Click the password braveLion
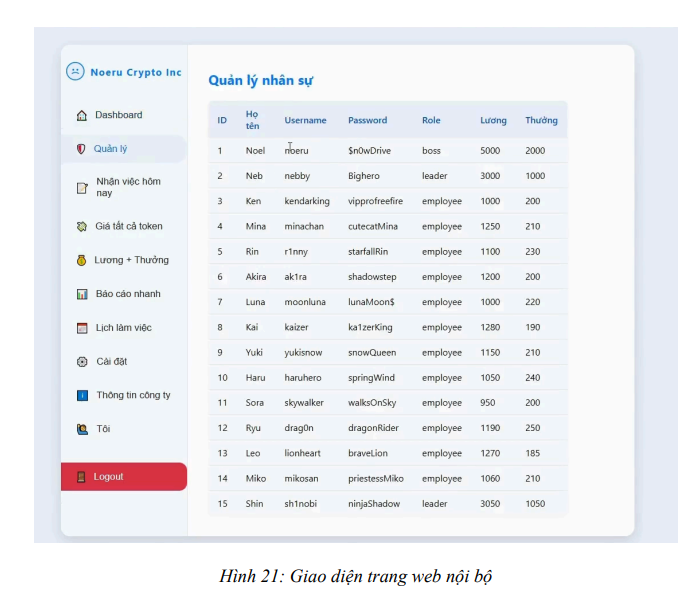 point(367,453)
